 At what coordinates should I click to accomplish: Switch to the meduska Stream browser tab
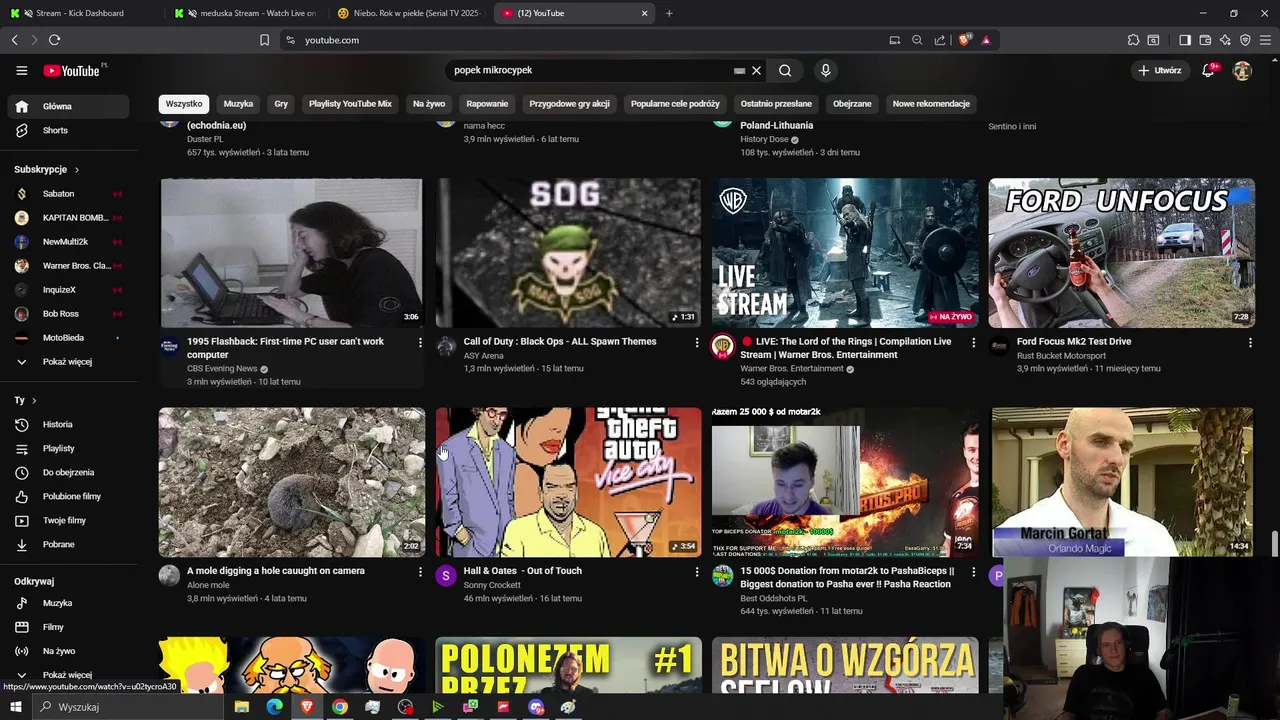click(x=245, y=13)
